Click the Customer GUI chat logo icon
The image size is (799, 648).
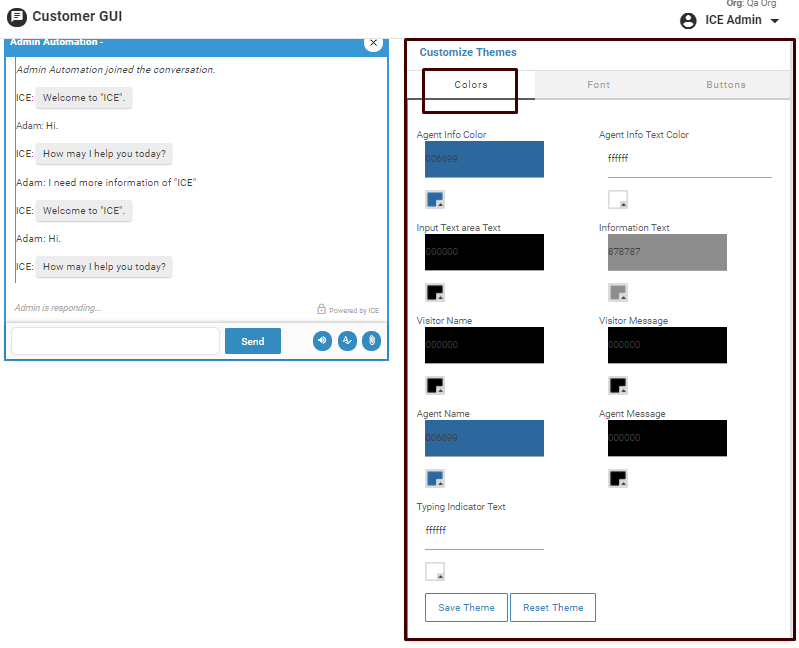pos(17,17)
